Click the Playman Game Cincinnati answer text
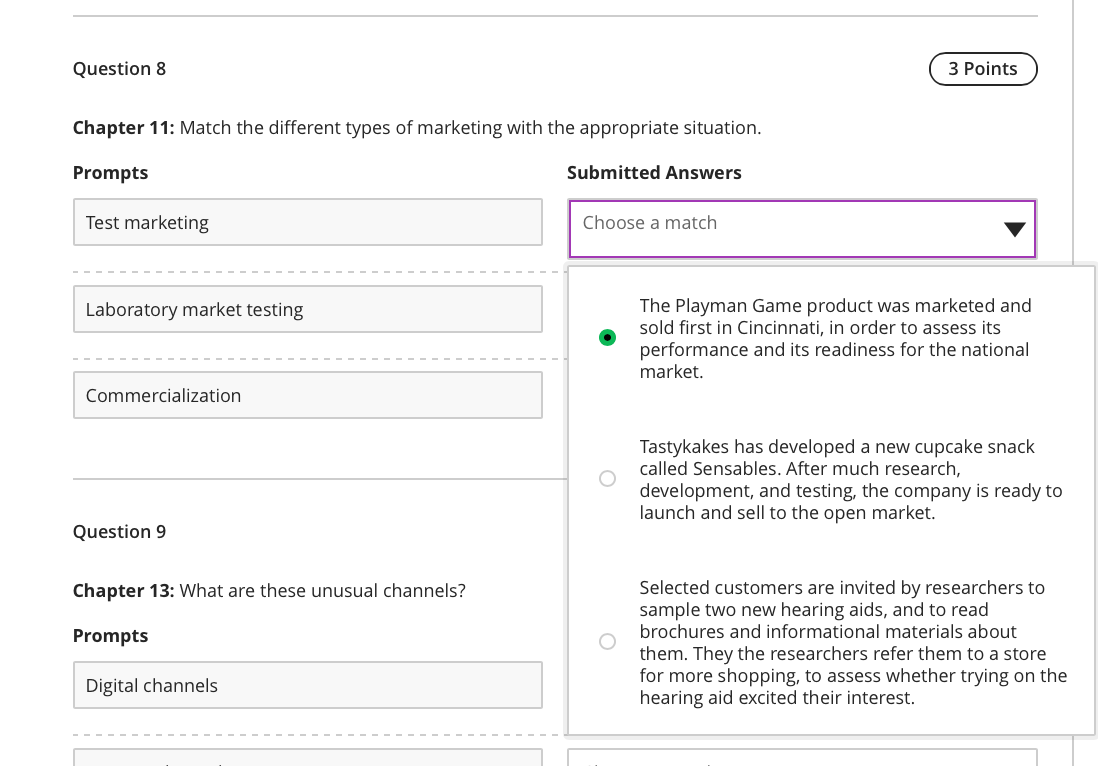The width and height of the screenshot is (1098, 766). [835, 338]
